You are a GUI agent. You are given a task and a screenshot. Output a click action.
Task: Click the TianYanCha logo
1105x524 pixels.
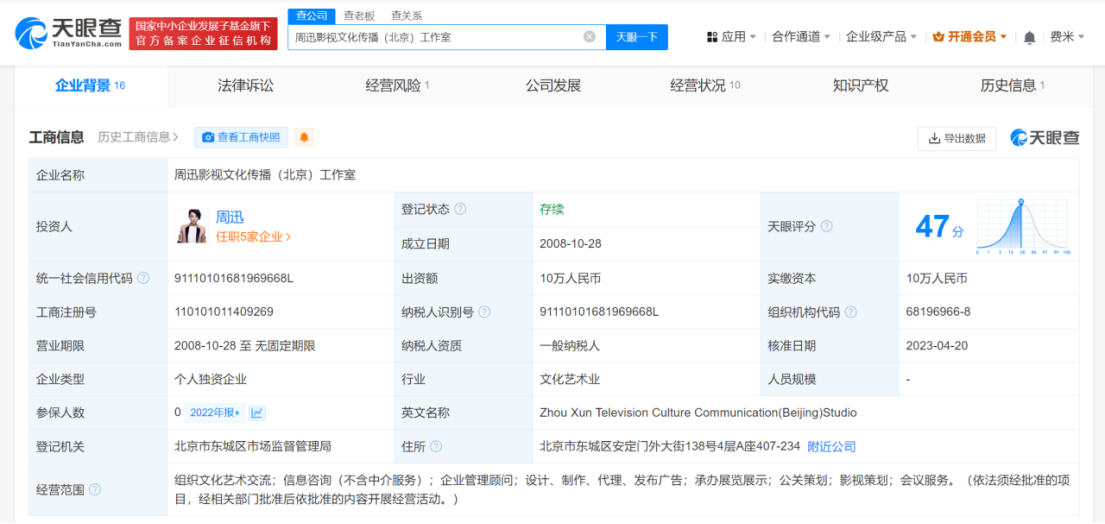[68, 33]
